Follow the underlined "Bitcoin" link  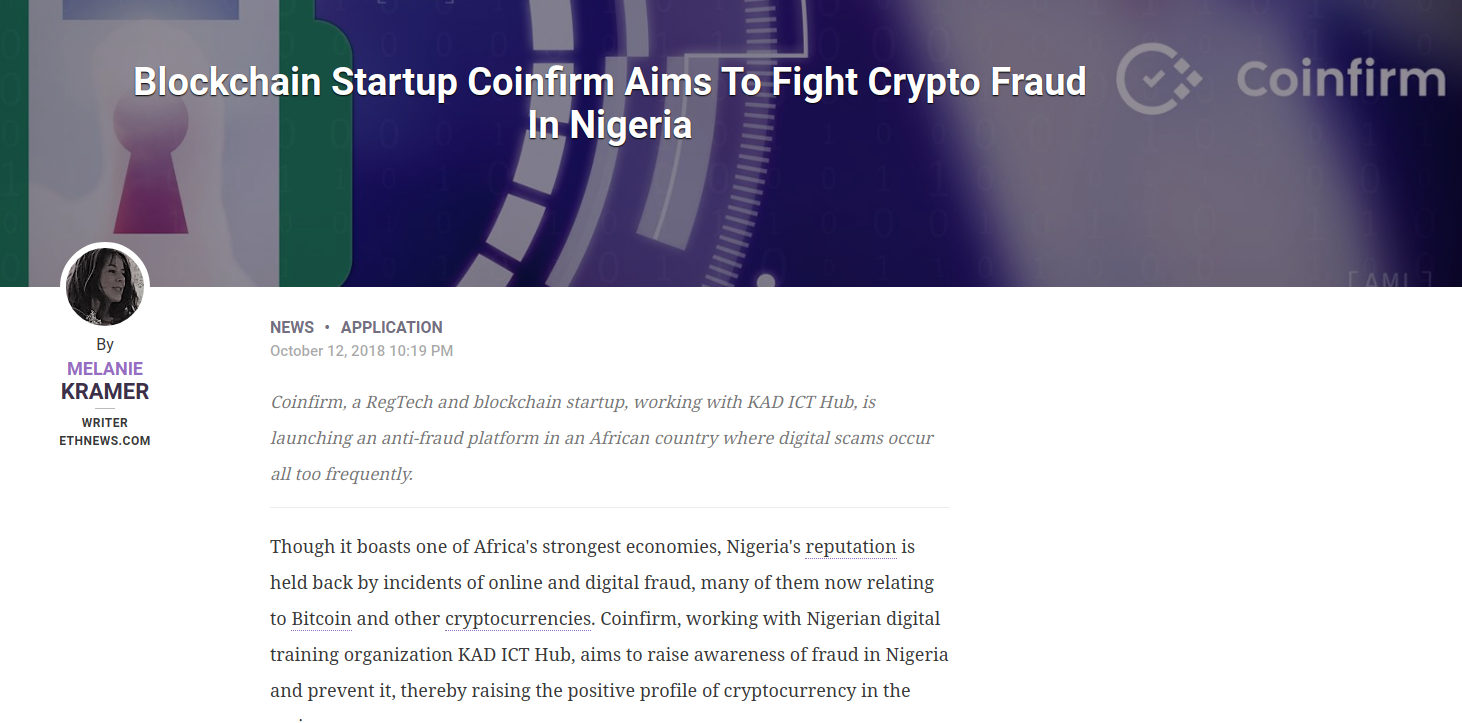[x=321, y=619]
